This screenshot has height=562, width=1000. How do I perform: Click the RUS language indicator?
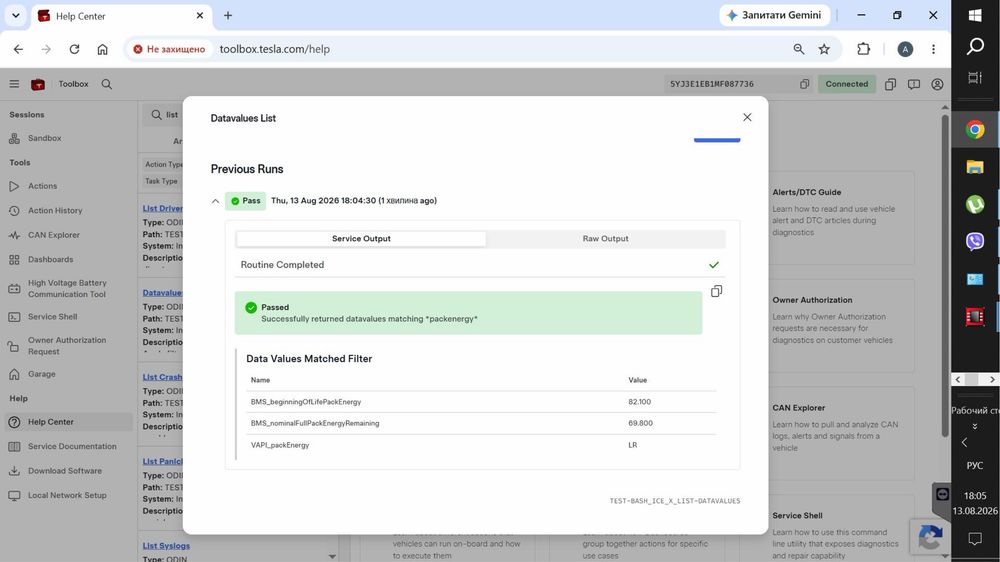tap(974, 466)
